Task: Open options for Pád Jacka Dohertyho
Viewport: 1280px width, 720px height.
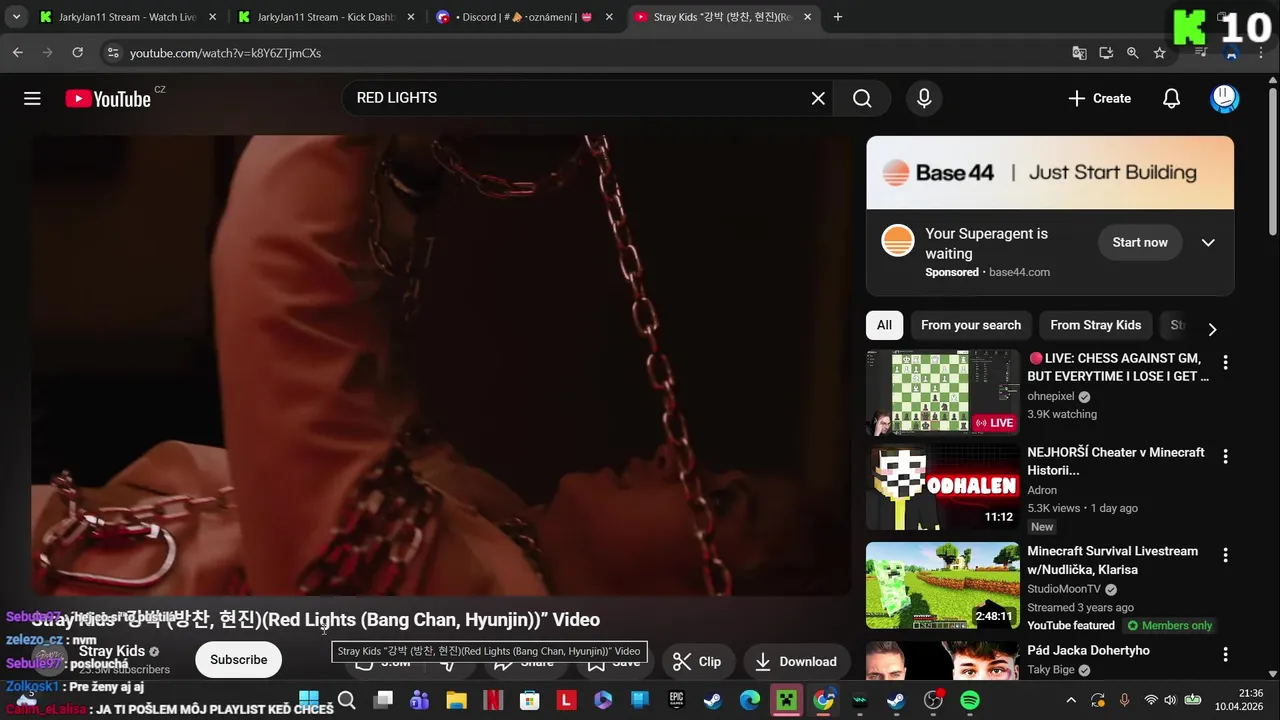Action: (x=1226, y=654)
